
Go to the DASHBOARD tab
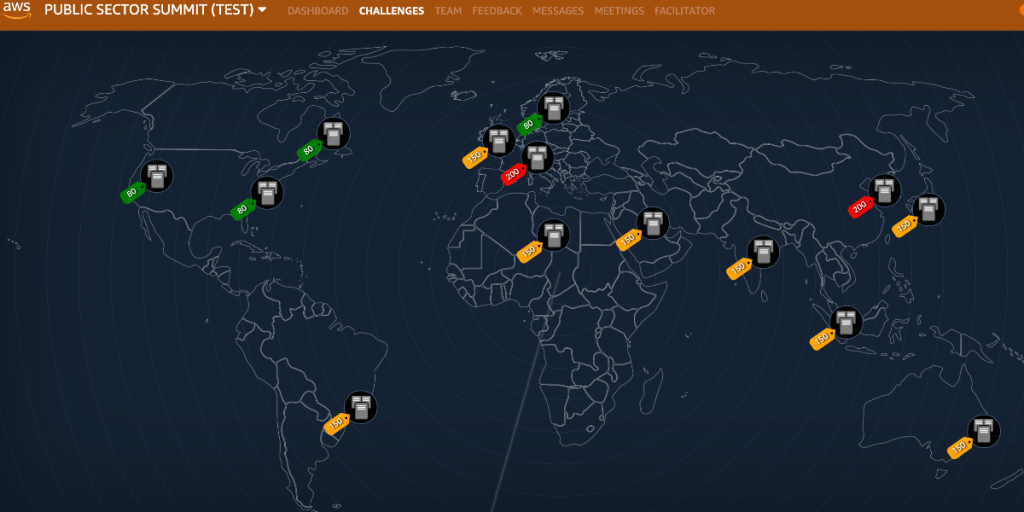[317, 11]
